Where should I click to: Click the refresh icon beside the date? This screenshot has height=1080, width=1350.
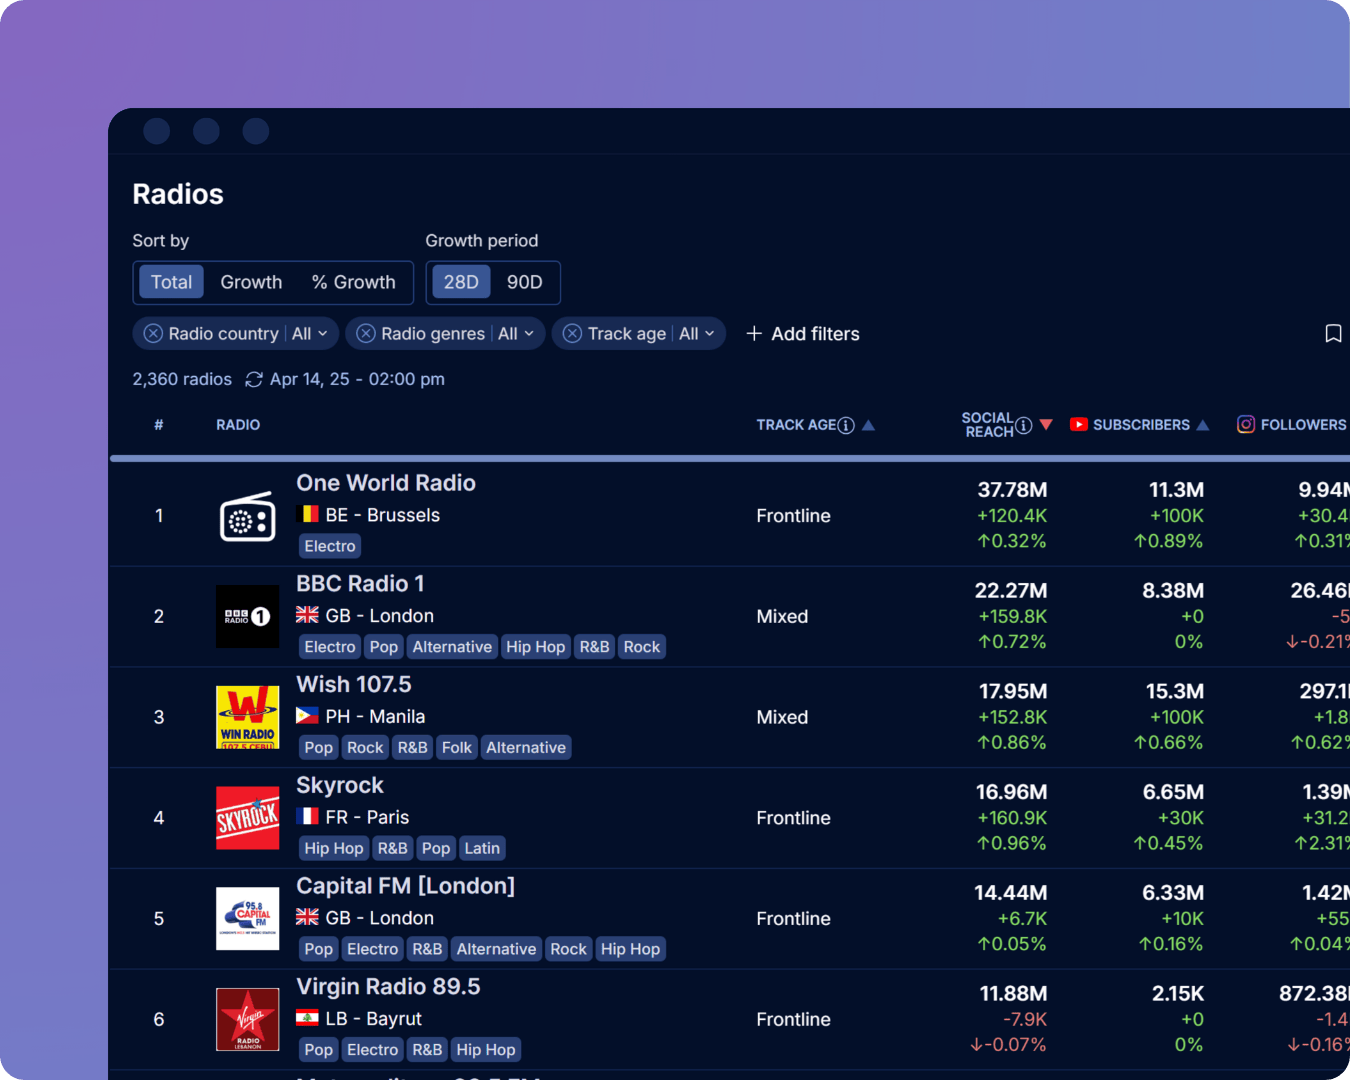[x=254, y=380]
